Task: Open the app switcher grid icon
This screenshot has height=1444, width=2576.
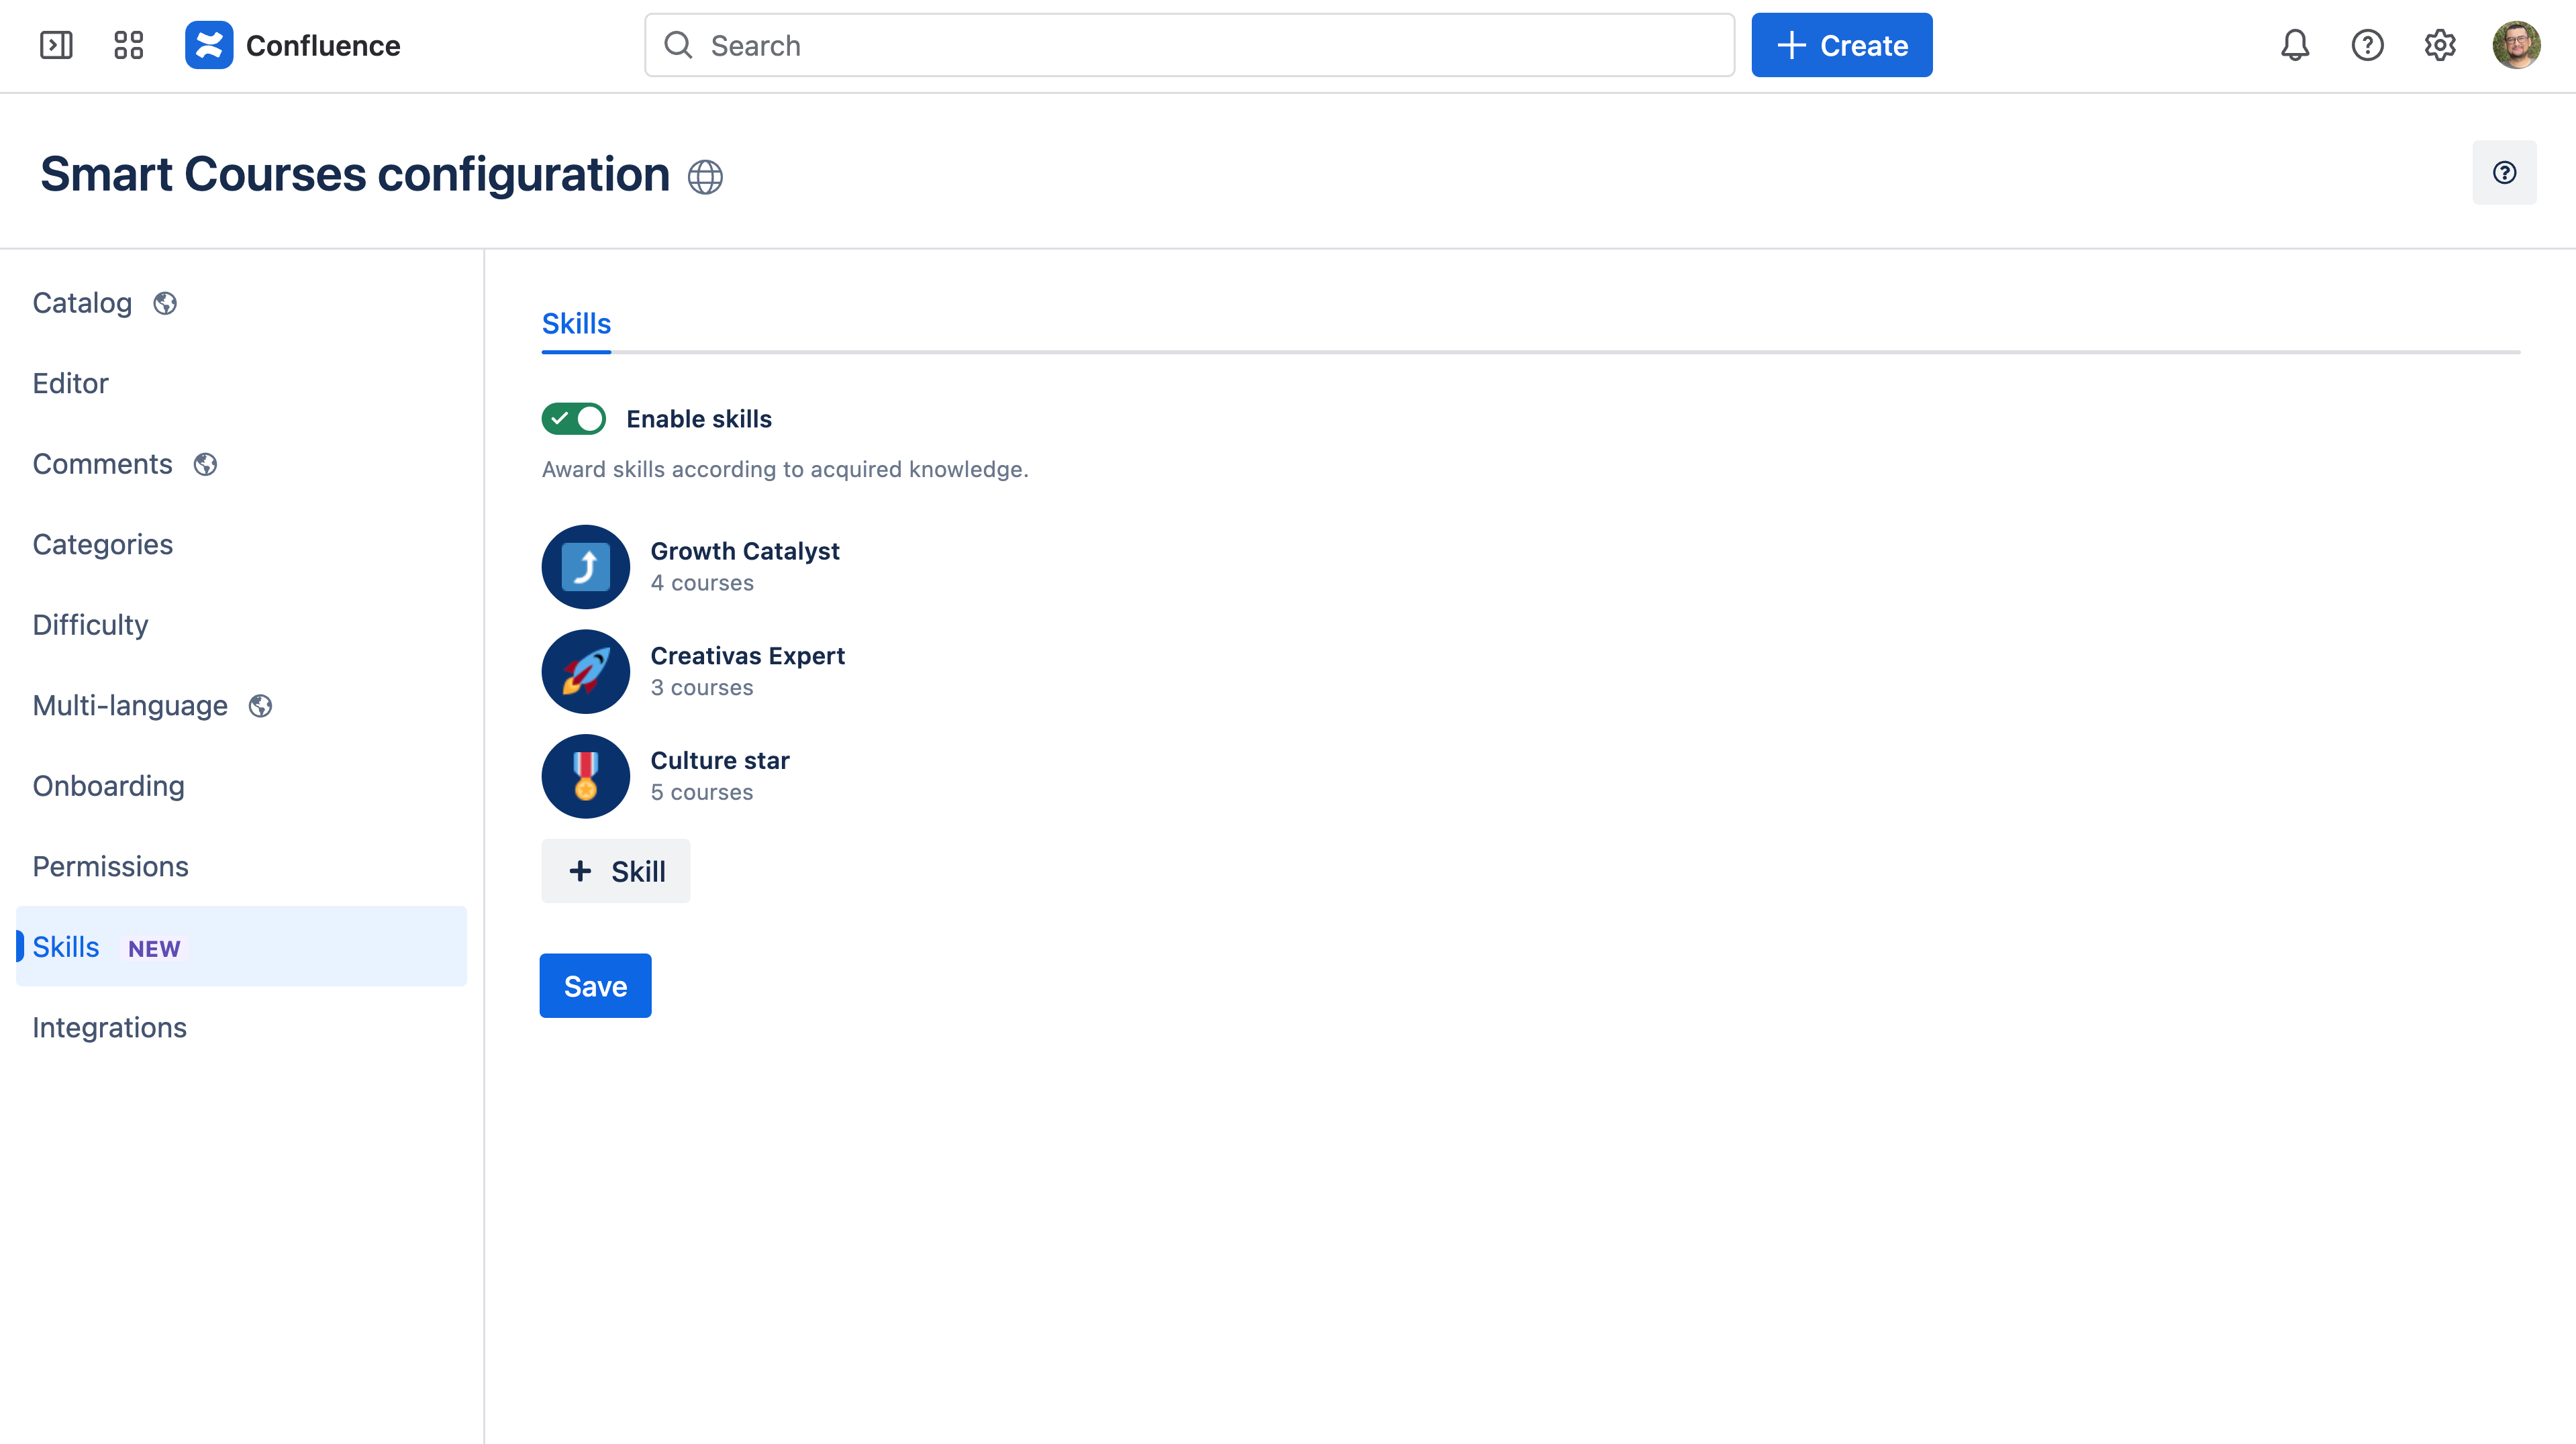Action: [128, 45]
